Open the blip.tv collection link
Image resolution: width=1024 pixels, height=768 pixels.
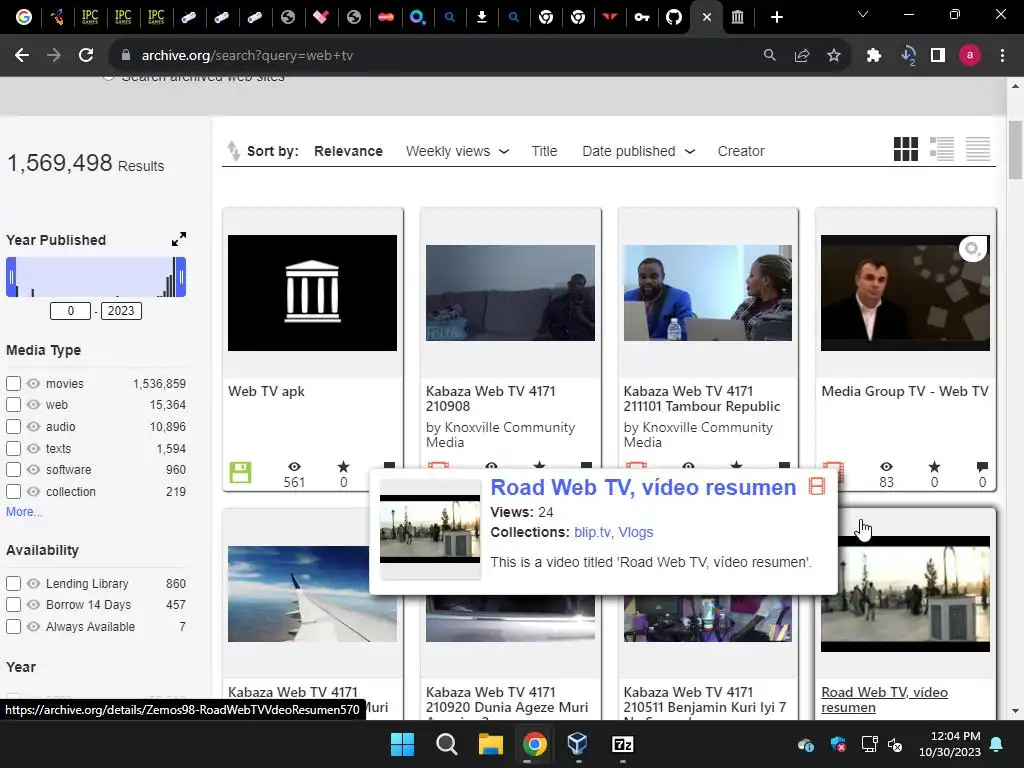coord(592,532)
